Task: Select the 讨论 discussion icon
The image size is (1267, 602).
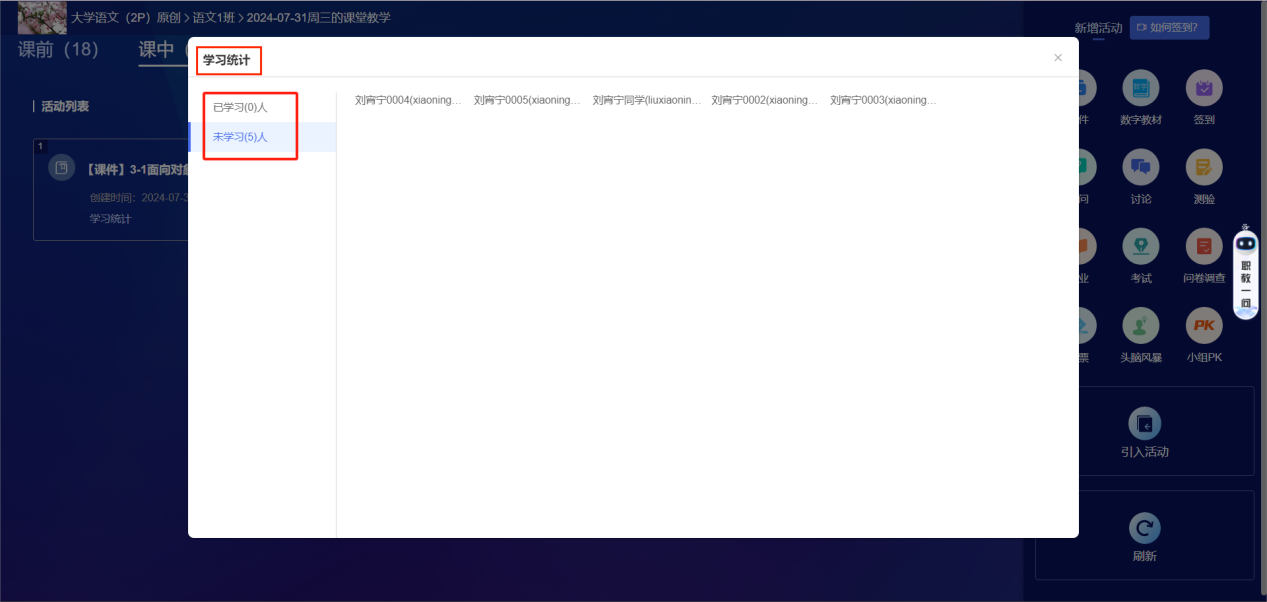Action: [x=1140, y=168]
